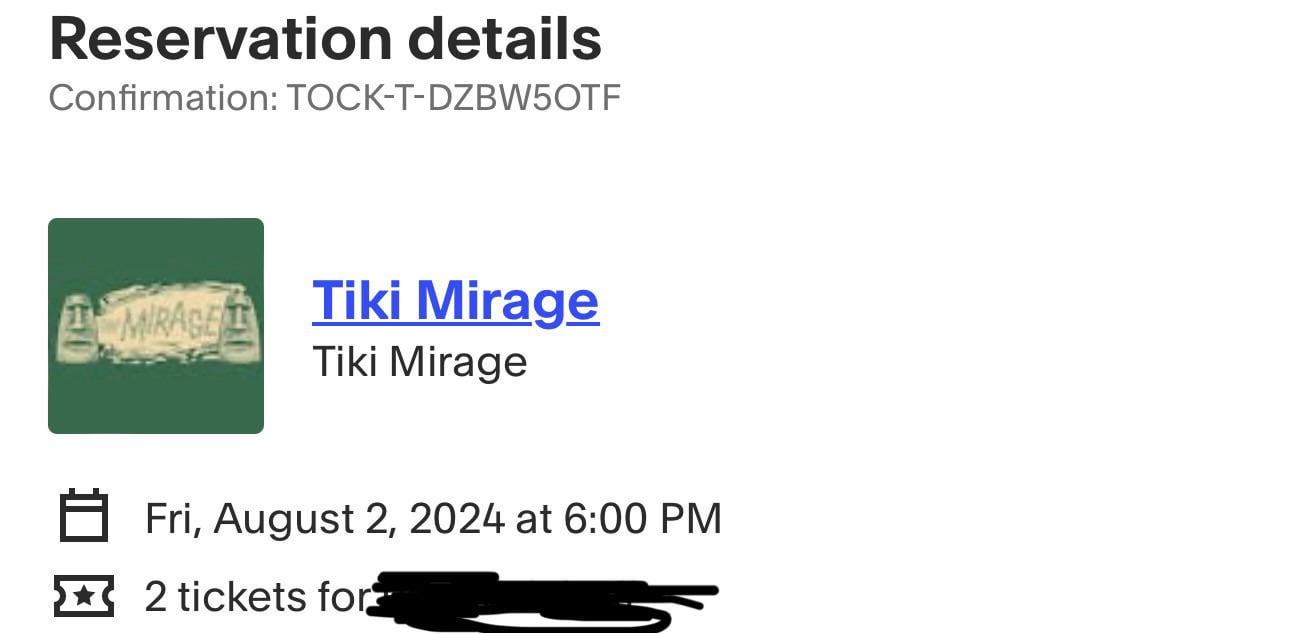
Task: Click the MIRAGE sign in logo
Action: point(158,323)
